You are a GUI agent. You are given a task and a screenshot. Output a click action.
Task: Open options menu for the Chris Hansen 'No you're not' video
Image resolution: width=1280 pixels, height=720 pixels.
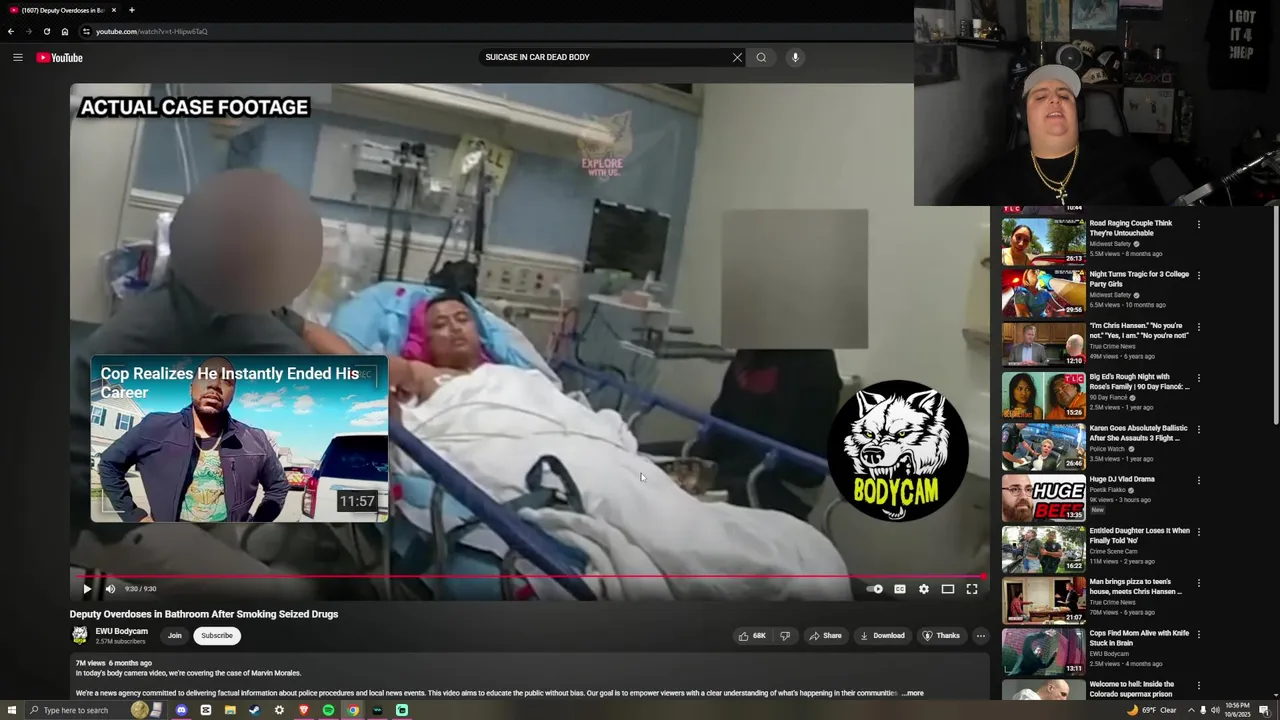[x=1198, y=327]
